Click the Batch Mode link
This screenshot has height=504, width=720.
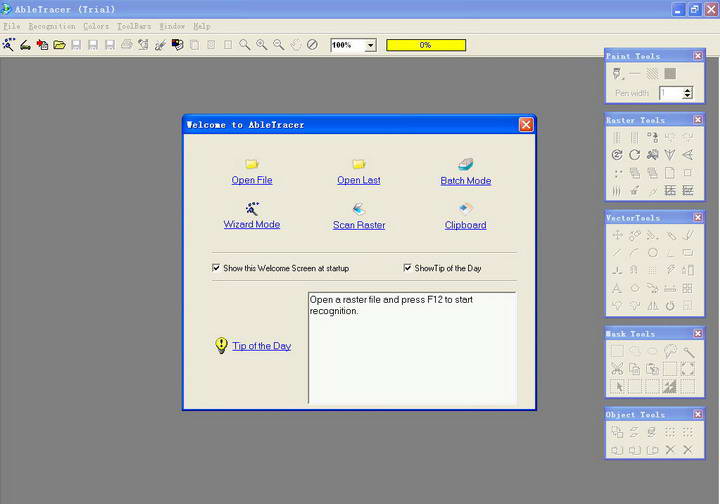click(x=466, y=180)
